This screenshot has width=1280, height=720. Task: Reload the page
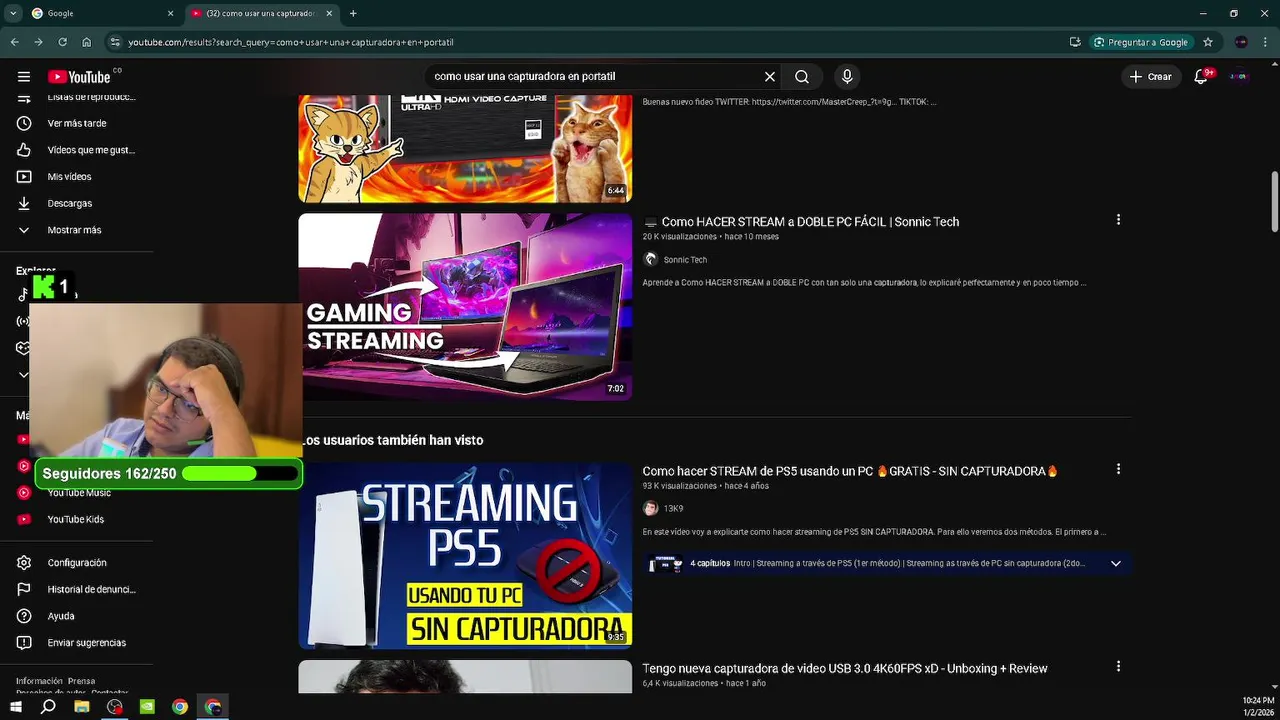click(x=62, y=42)
